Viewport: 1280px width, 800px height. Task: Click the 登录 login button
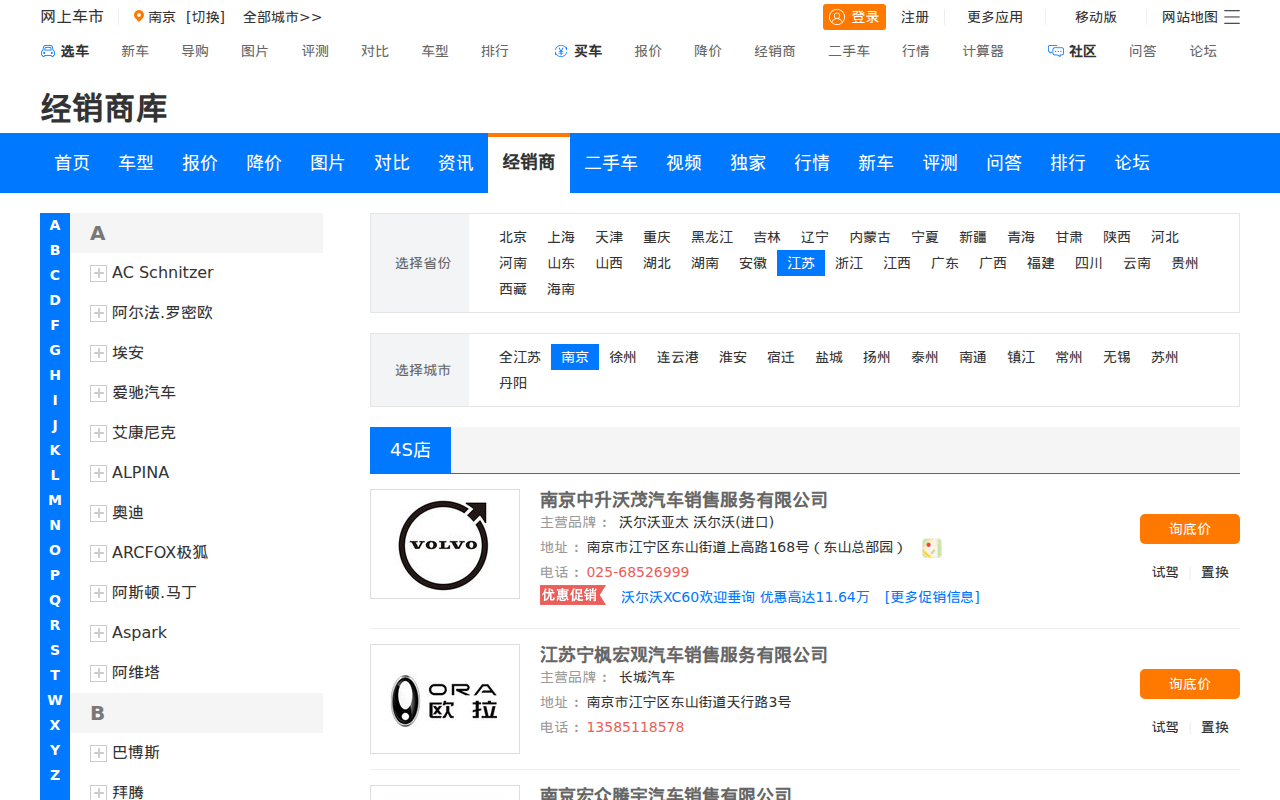(x=854, y=17)
